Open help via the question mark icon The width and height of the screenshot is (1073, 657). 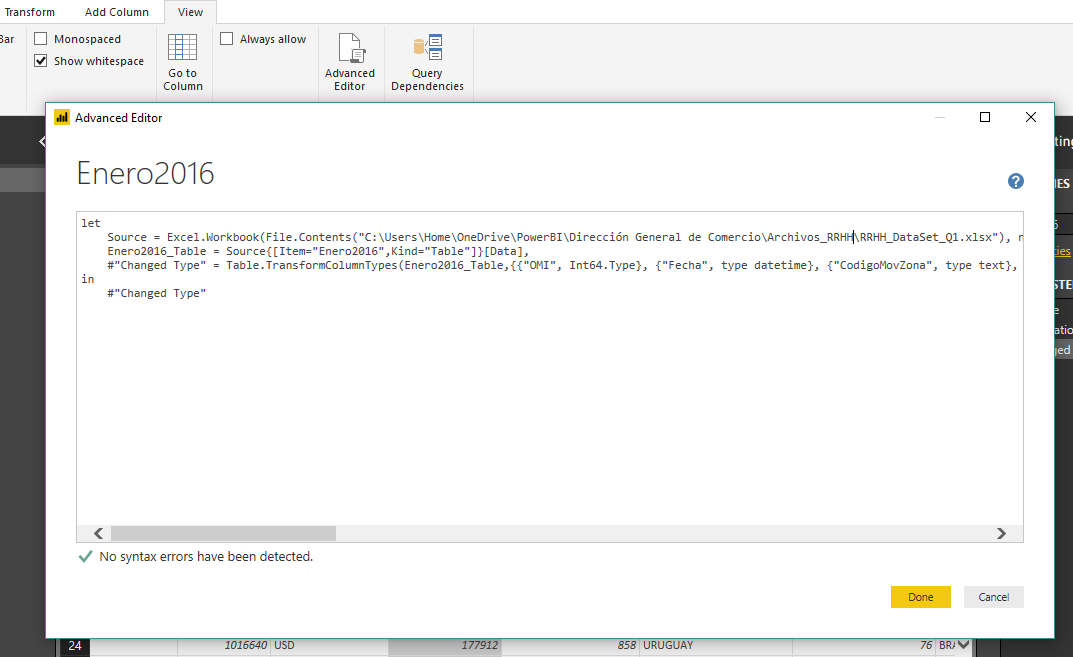pos(1016,181)
